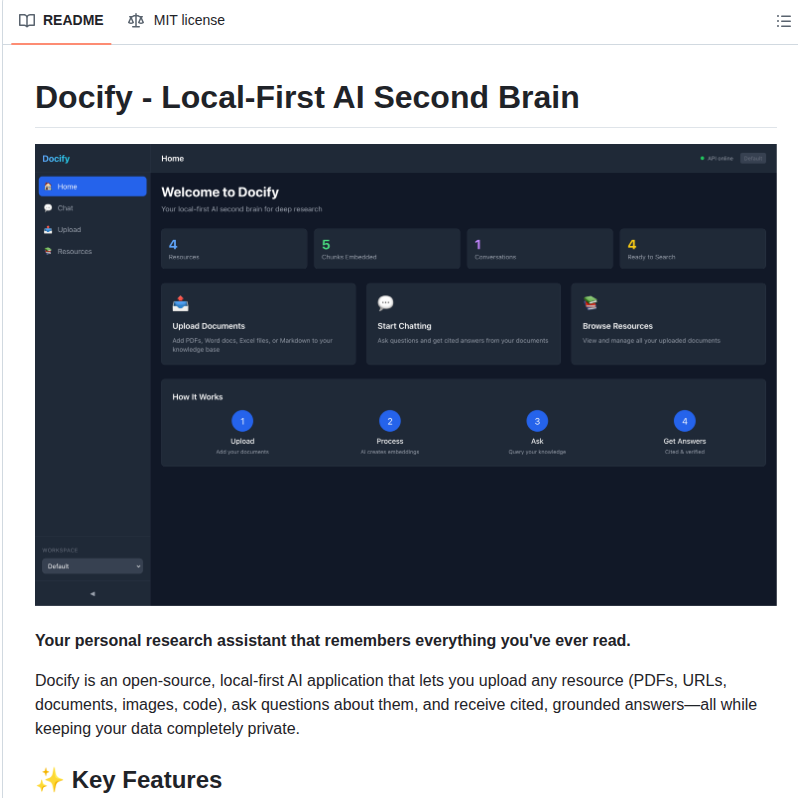
Task: Click the sparkles emoji beside Key Features
Action: [49, 780]
